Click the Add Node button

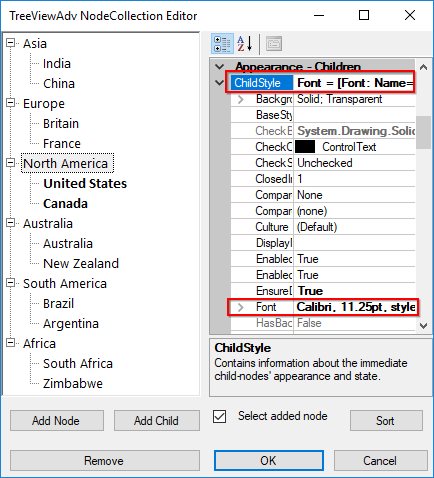click(x=57, y=421)
